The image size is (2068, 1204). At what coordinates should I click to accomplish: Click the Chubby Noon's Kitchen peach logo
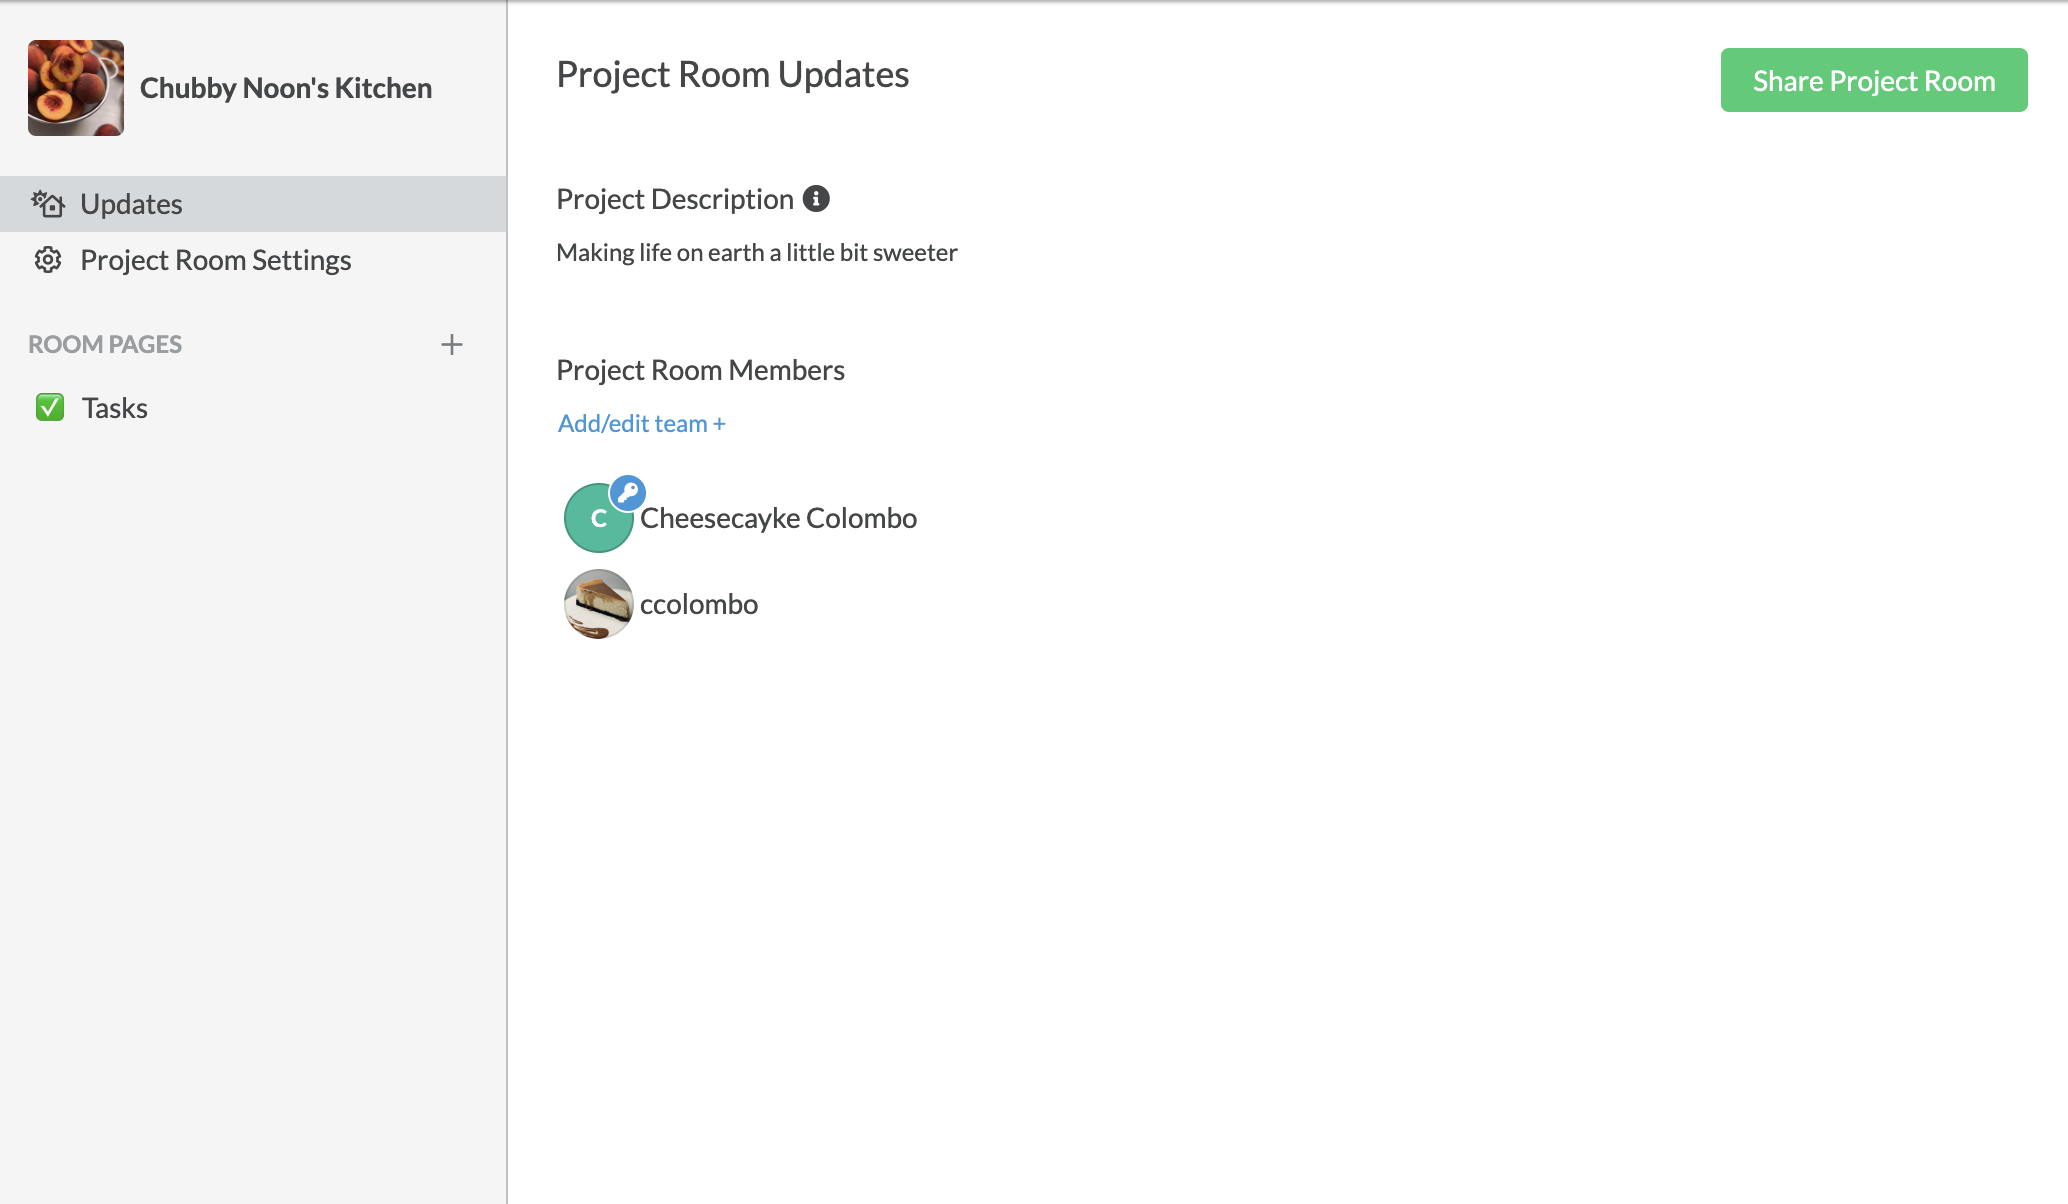76,88
